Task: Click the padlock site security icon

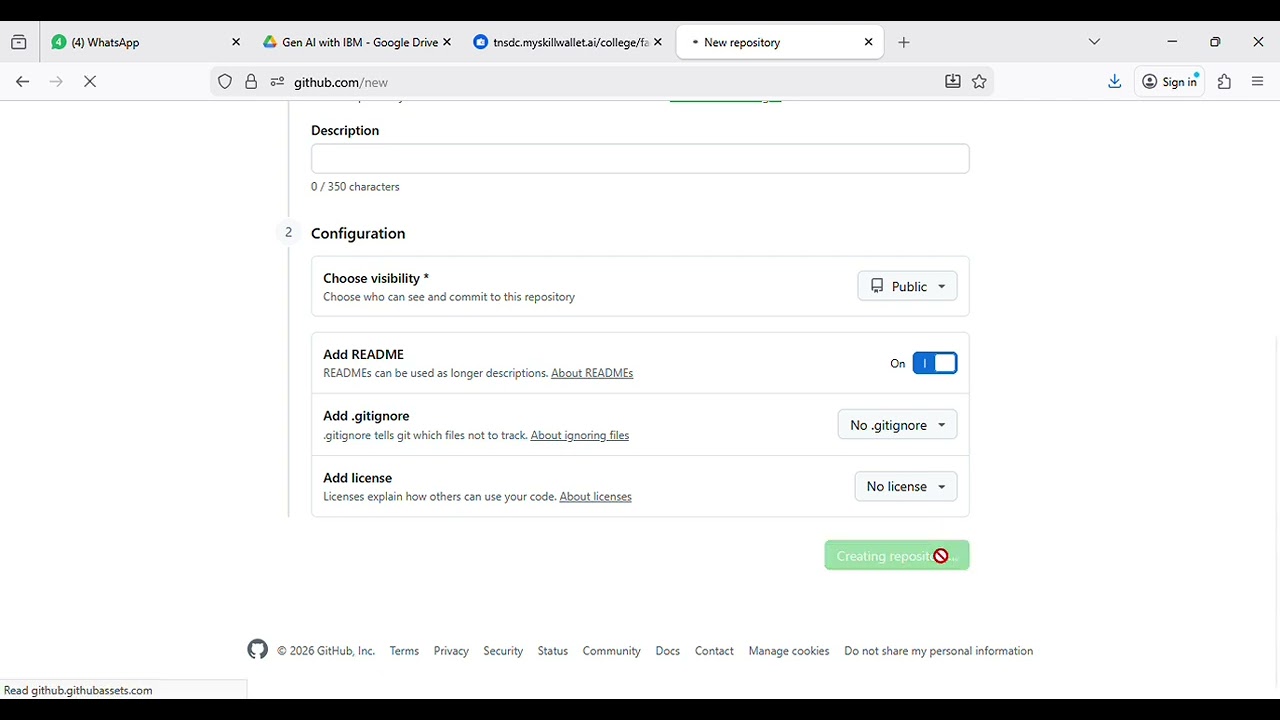Action: [251, 82]
